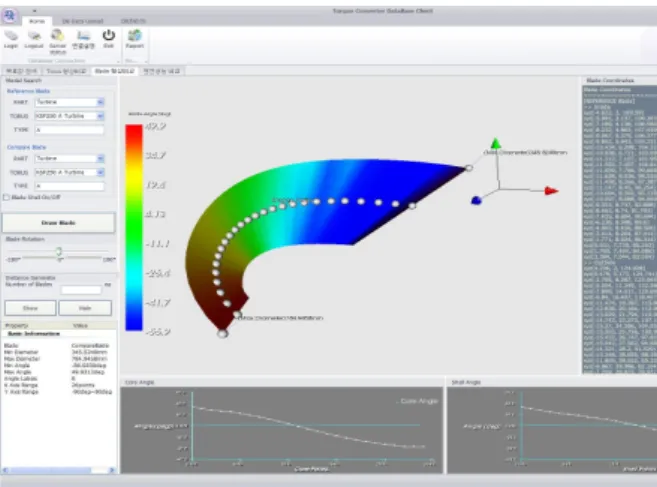Click the Min Angle property row
The image size is (657, 487).
[58, 365]
